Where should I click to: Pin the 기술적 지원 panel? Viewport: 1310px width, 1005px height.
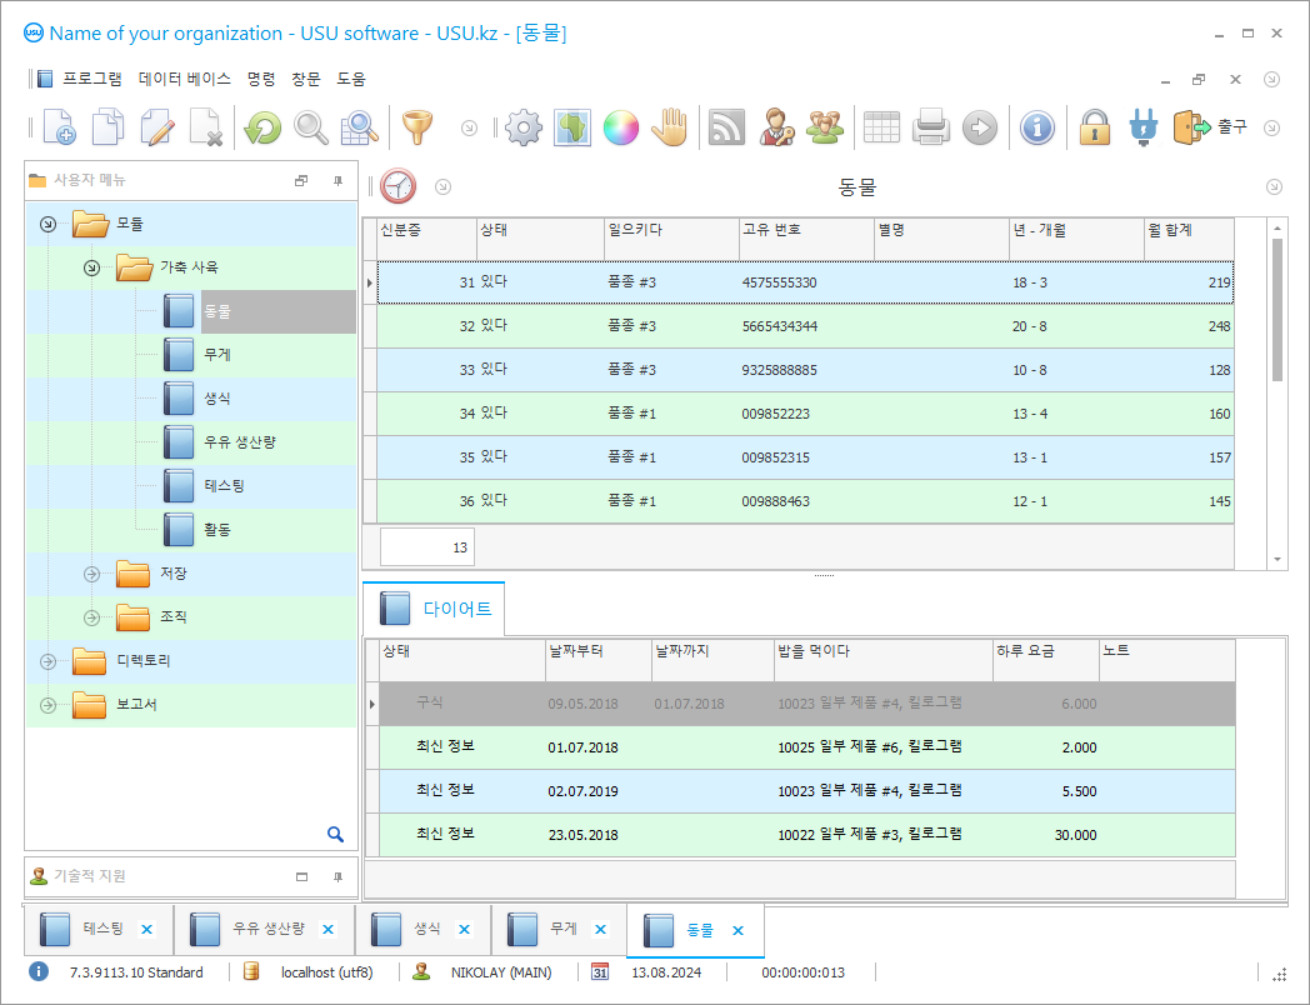coord(338,877)
